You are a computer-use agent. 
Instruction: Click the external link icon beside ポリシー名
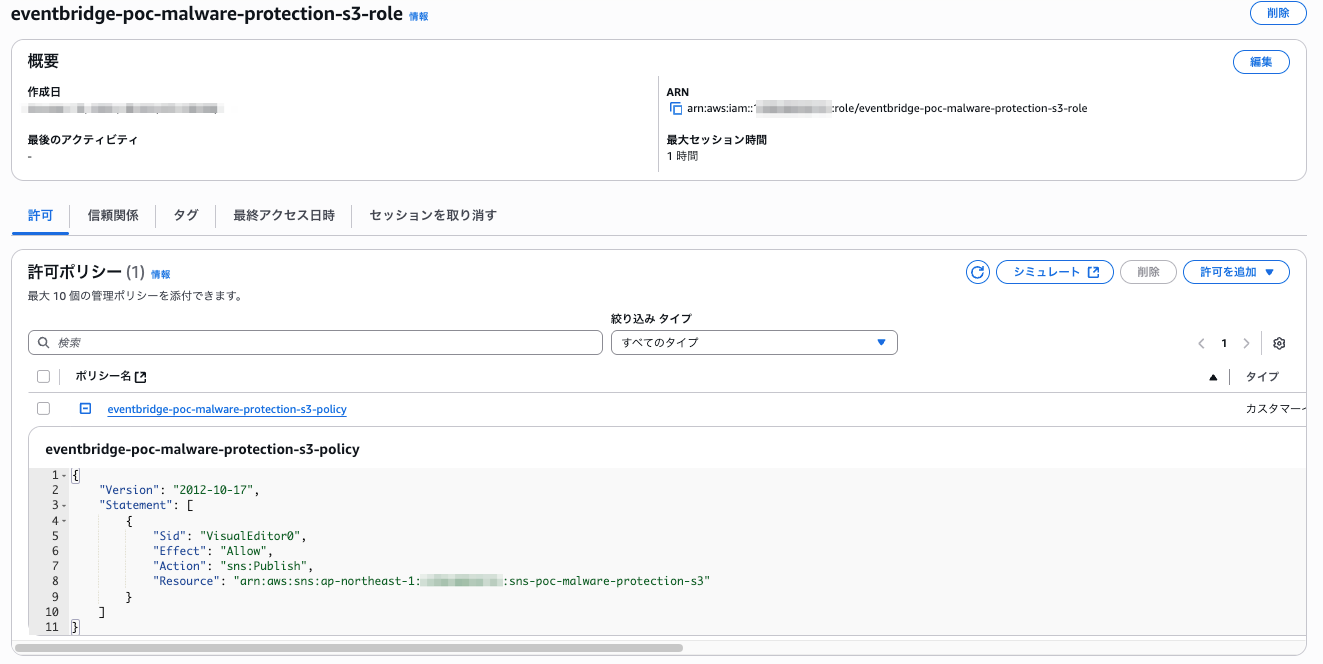click(141, 377)
